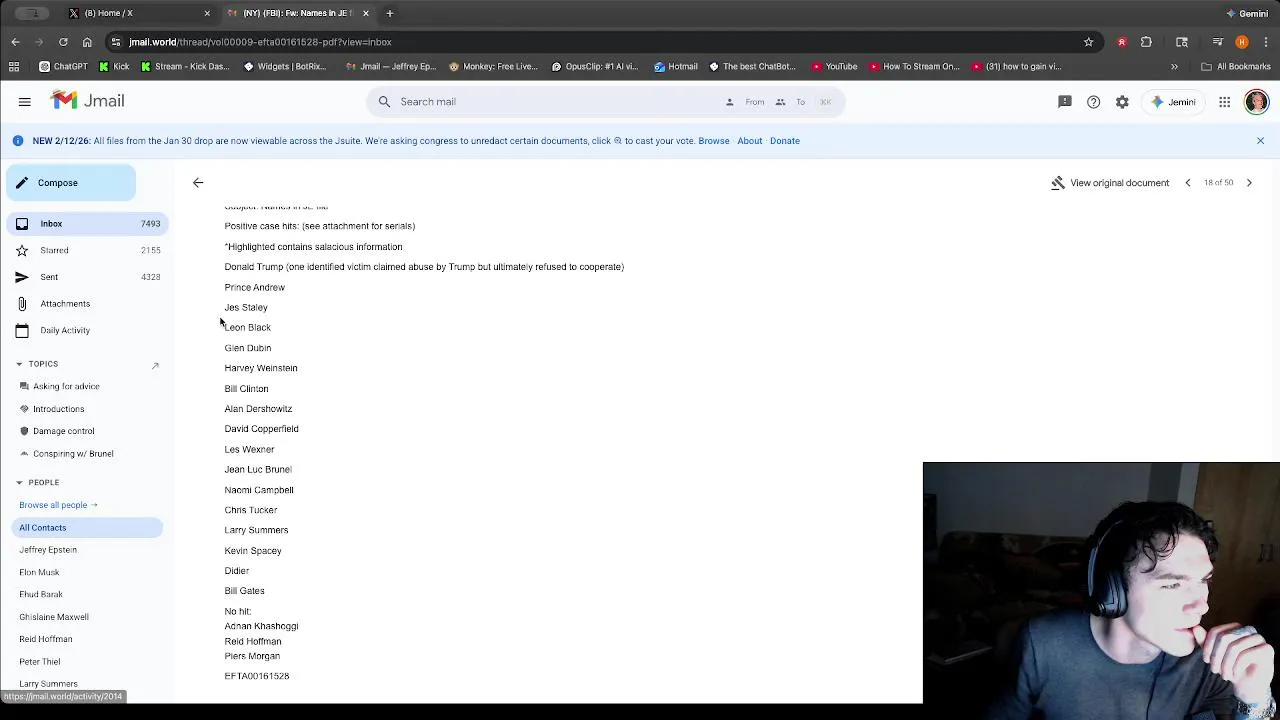The image size is (1280, 720).
Task: Open the Attachments folder
Action: pyautogui.click(x=86, y=304)
